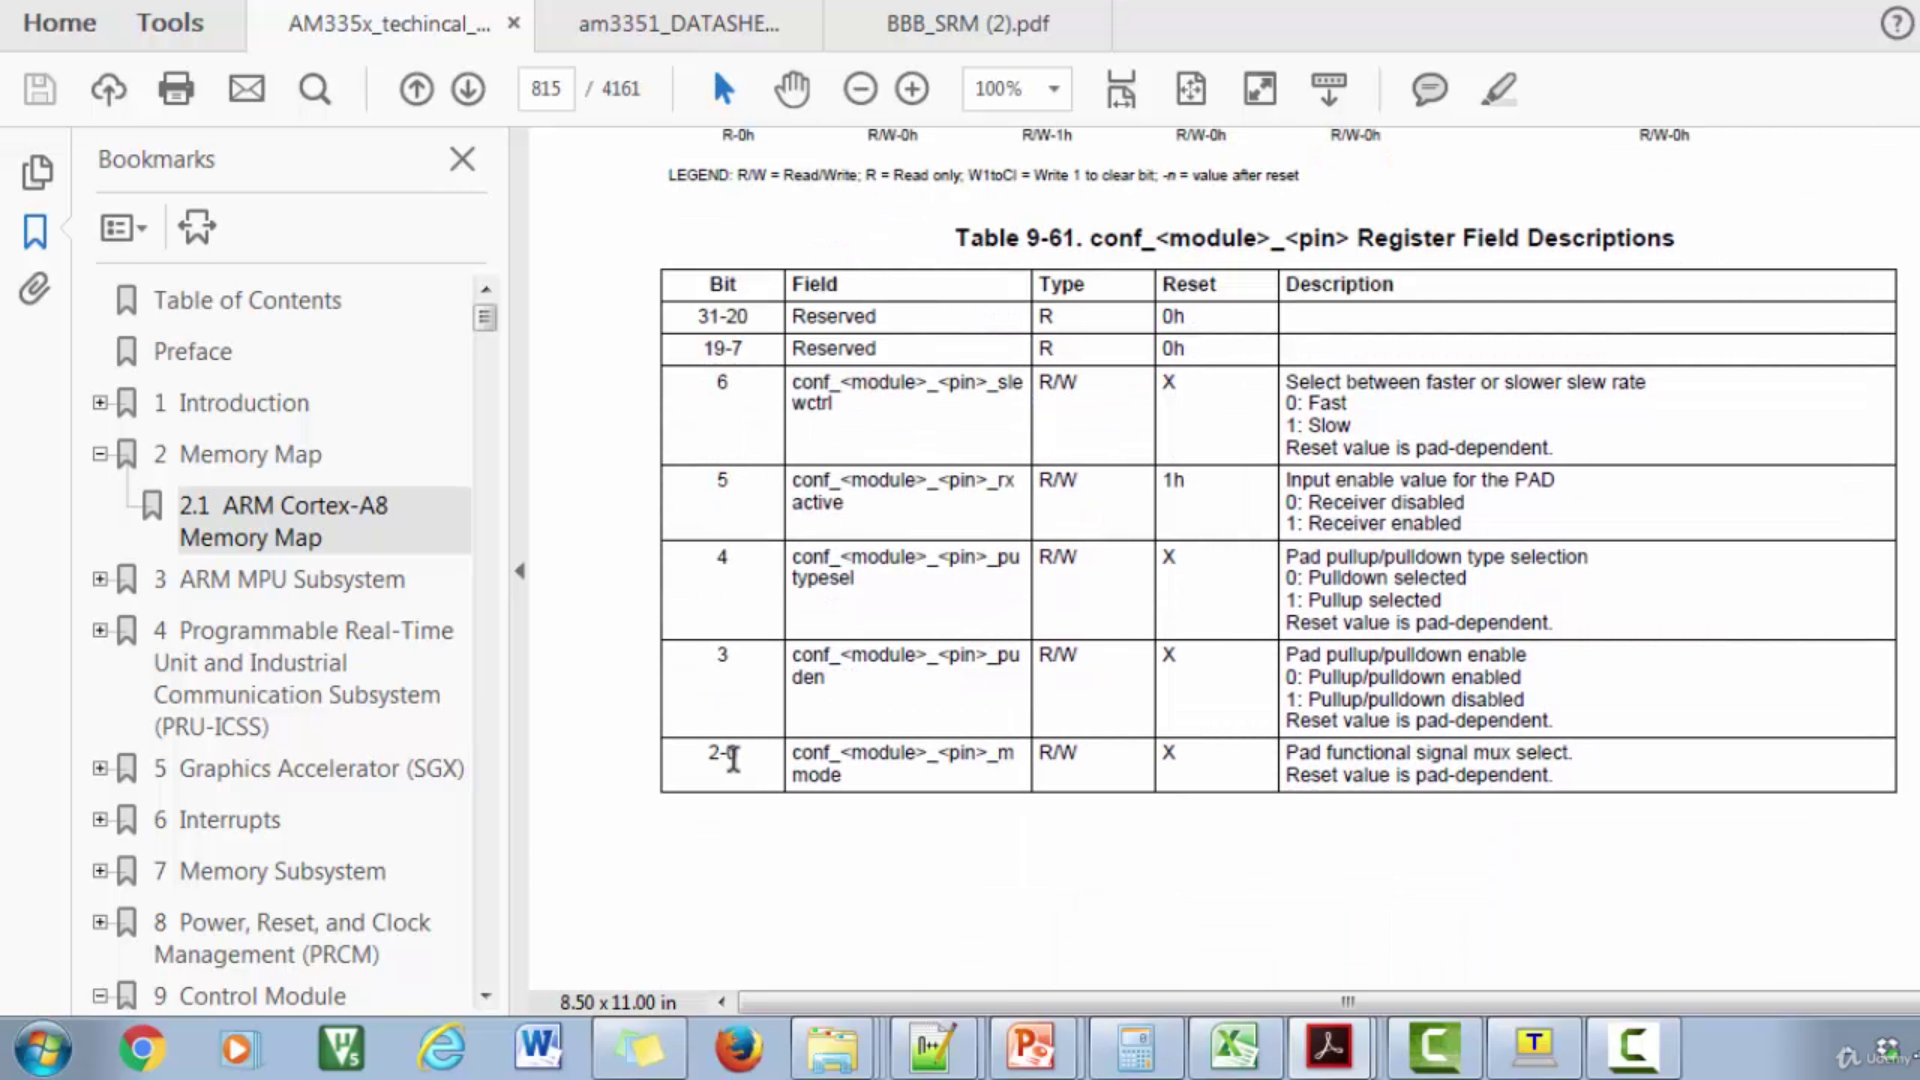Switch to BBB_SRM (2).pdf tab
The width and height of the screenshot is (1920, 1080).
pyautogui.click(x=967, y=24)
